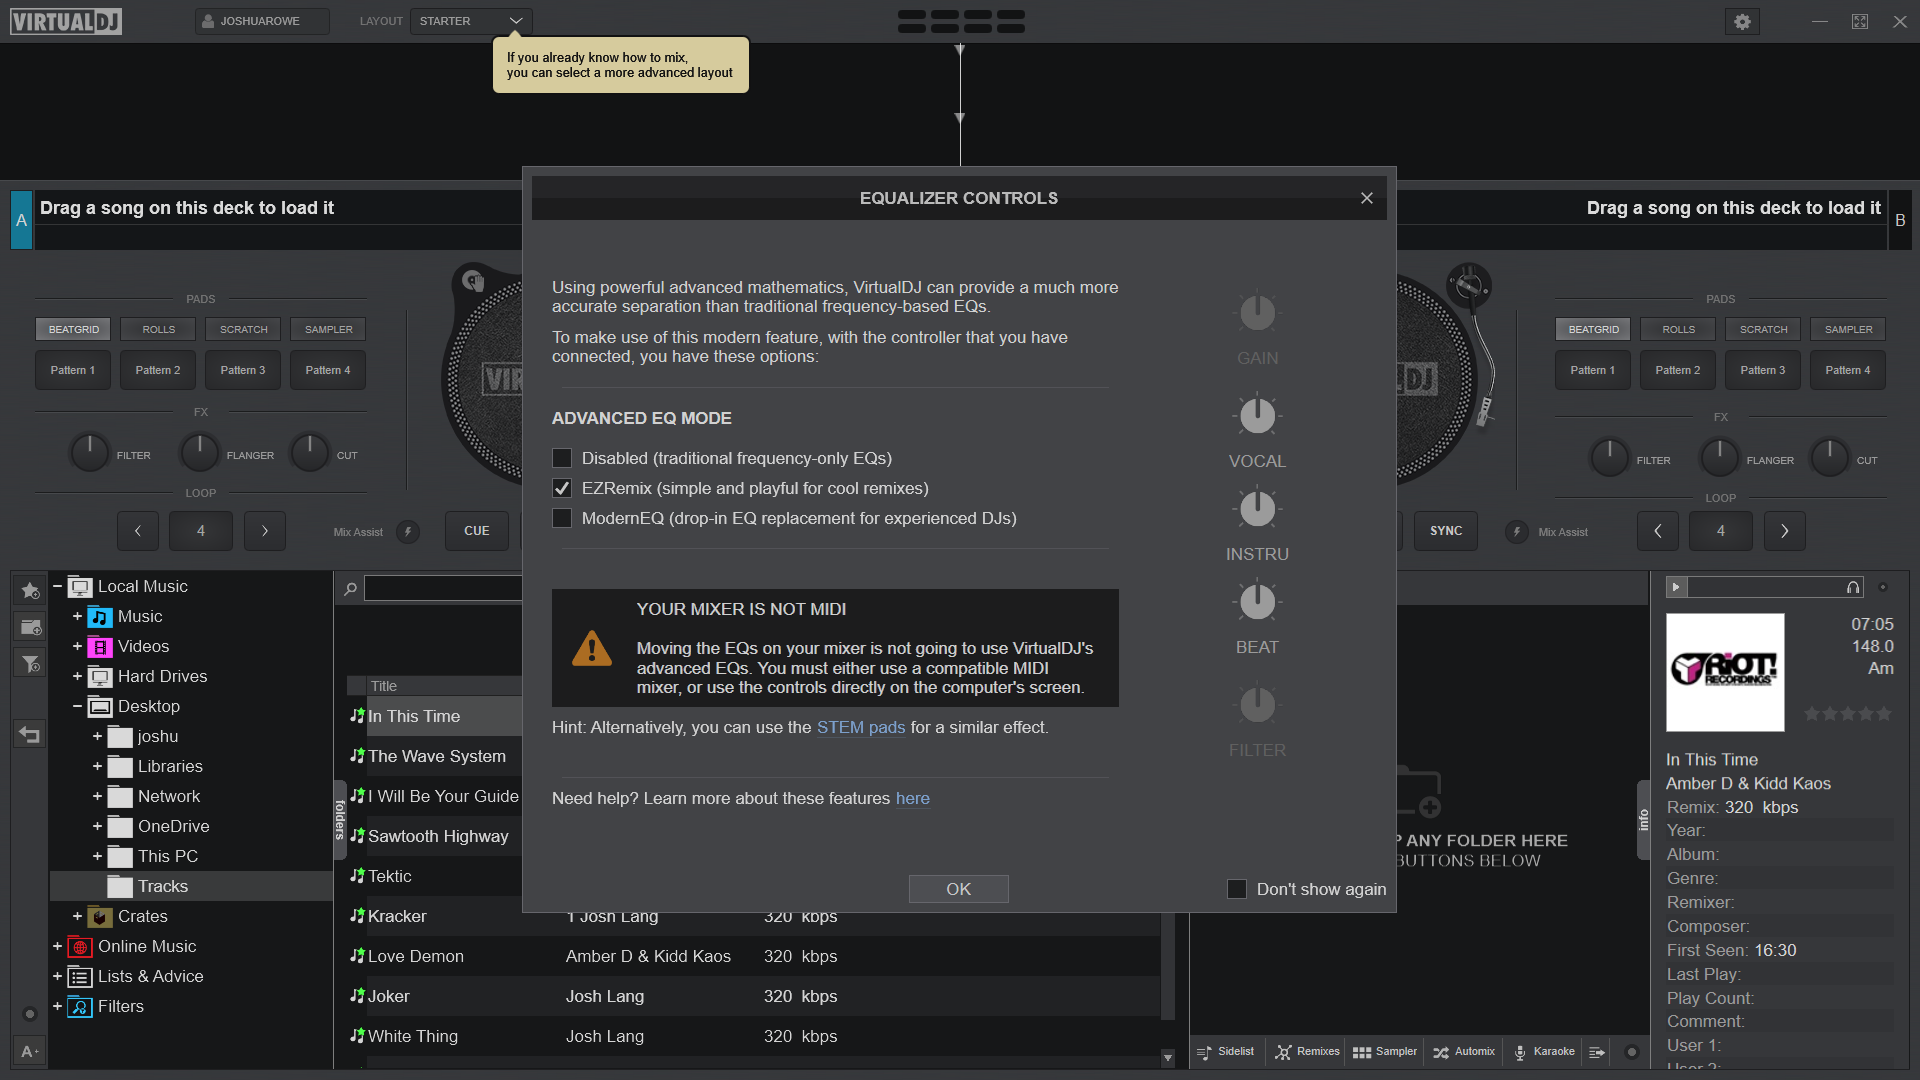Click the warning triangle icon in dialog
1920x1080 pixels.
(x=592, y=648)
